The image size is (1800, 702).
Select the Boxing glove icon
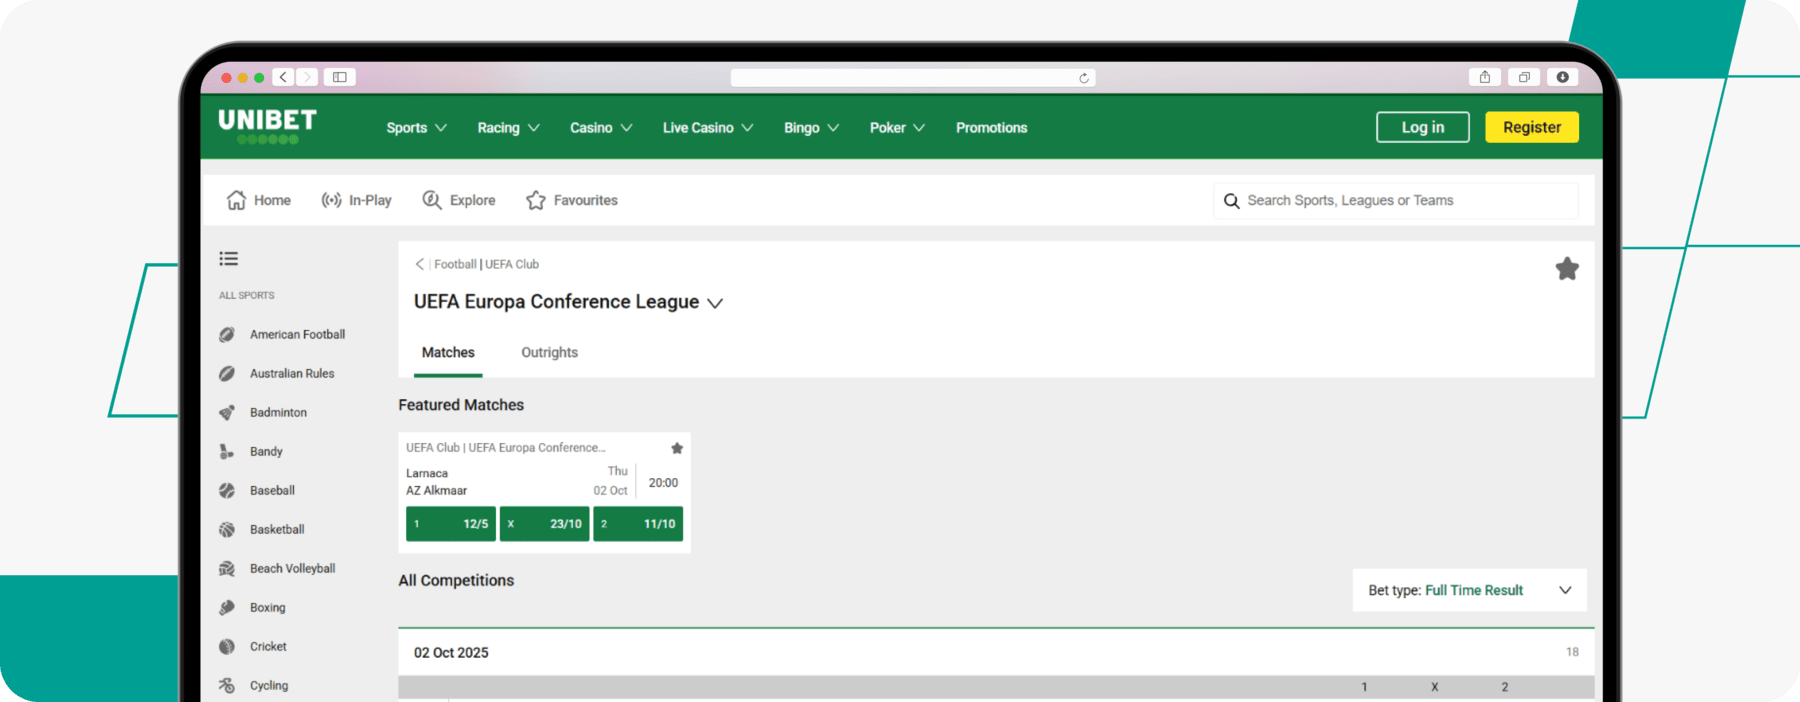click(227, 607)
